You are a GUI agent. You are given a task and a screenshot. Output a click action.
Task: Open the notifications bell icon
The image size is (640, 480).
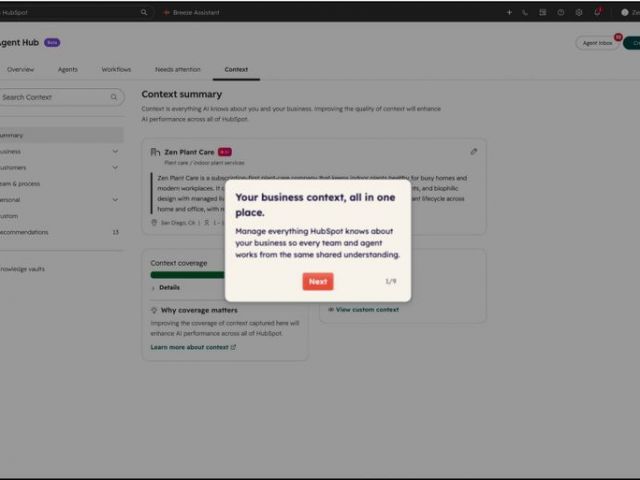(x=597, y=12)
